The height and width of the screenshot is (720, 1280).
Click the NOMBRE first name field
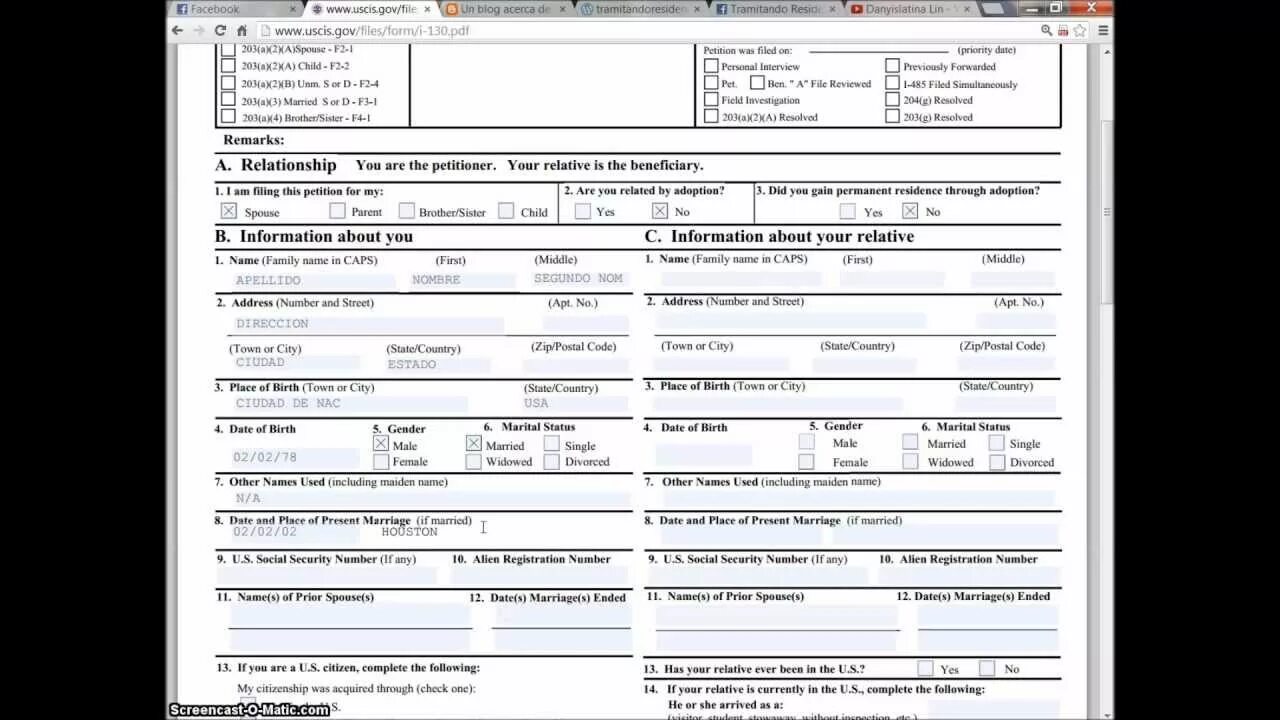tap(462, 280)
